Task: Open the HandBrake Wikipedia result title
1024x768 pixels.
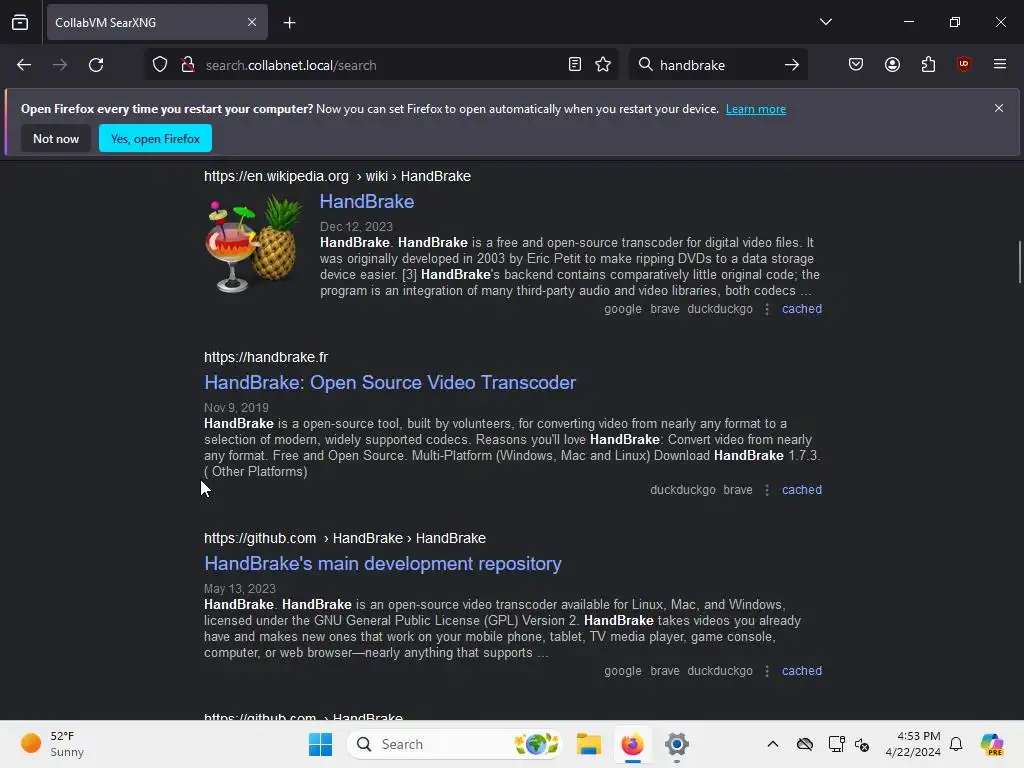Action: (367, 201)
